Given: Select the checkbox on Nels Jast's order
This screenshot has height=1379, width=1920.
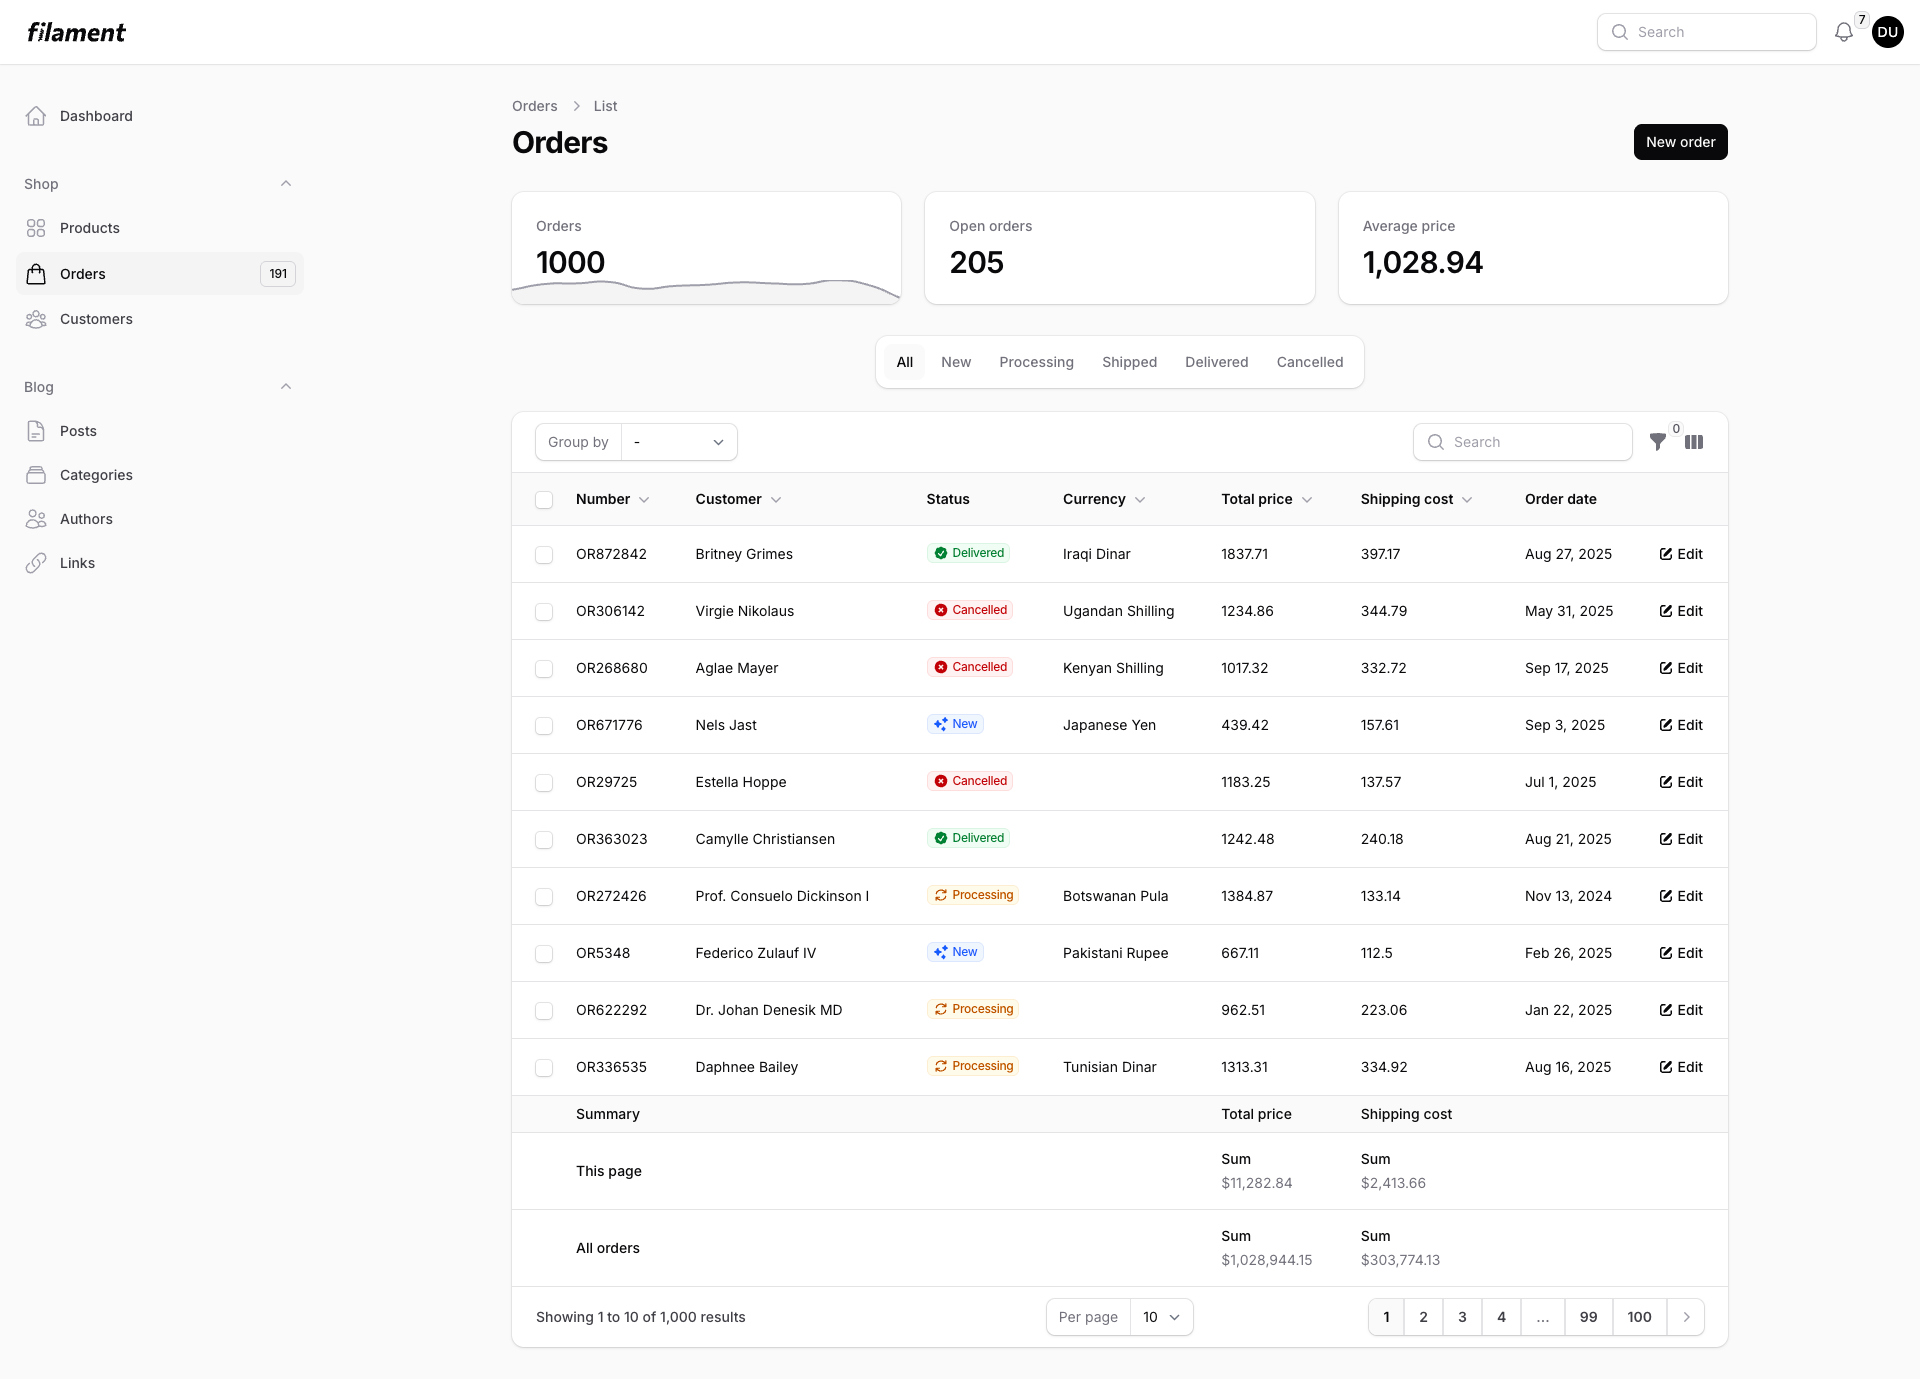Looking at the screenshot, I should tap(544, 725).
